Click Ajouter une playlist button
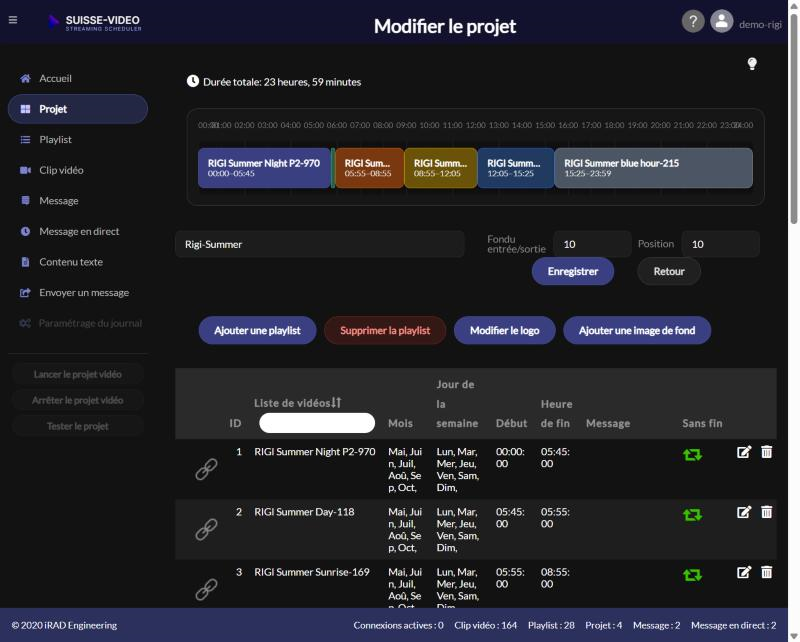This screenshot has height=642, width=800. click(x=257, y=331)
